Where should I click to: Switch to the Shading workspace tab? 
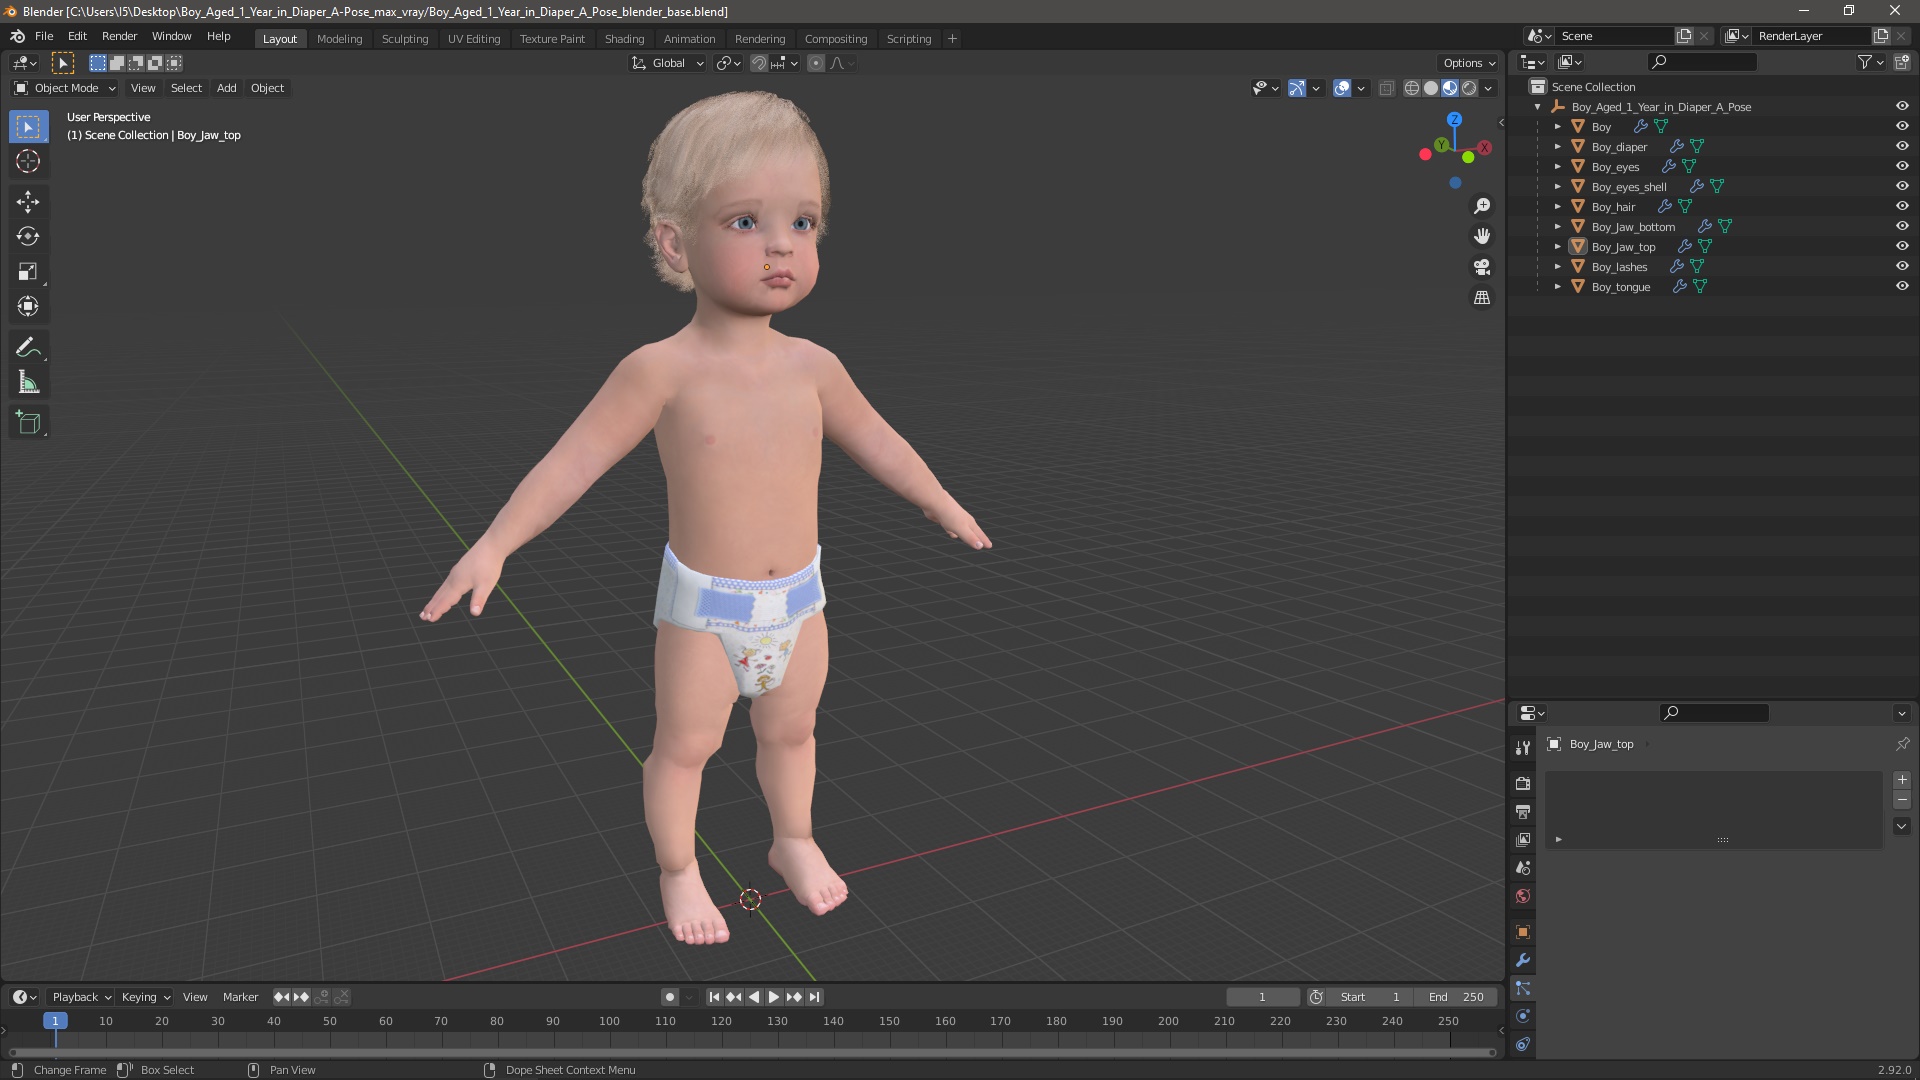click(624, 39)
